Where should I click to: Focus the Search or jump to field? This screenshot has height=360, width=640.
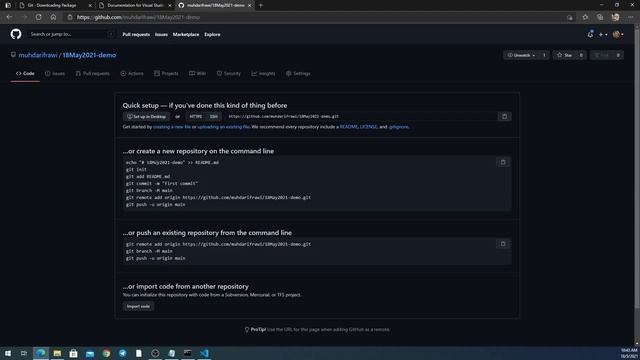(x=71, y=34)
